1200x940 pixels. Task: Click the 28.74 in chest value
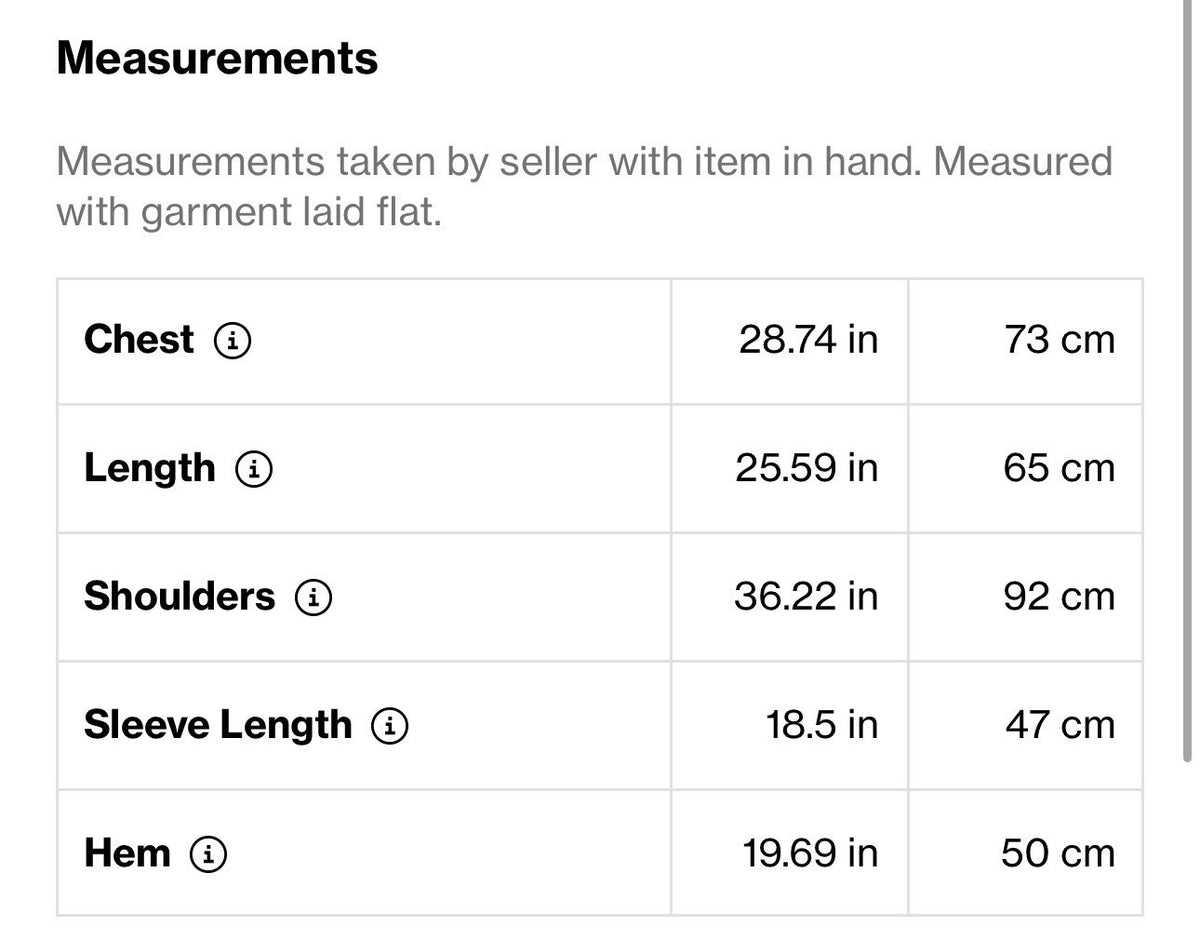pos(809,340)
